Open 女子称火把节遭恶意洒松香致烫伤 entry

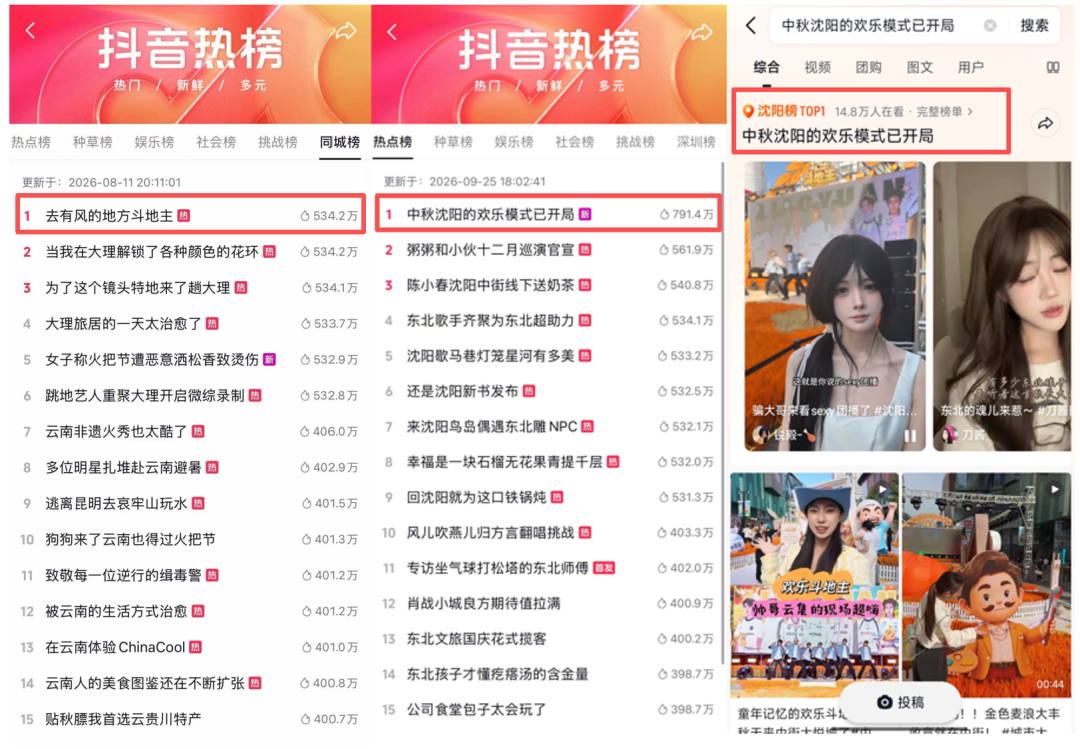click(191, 359)
